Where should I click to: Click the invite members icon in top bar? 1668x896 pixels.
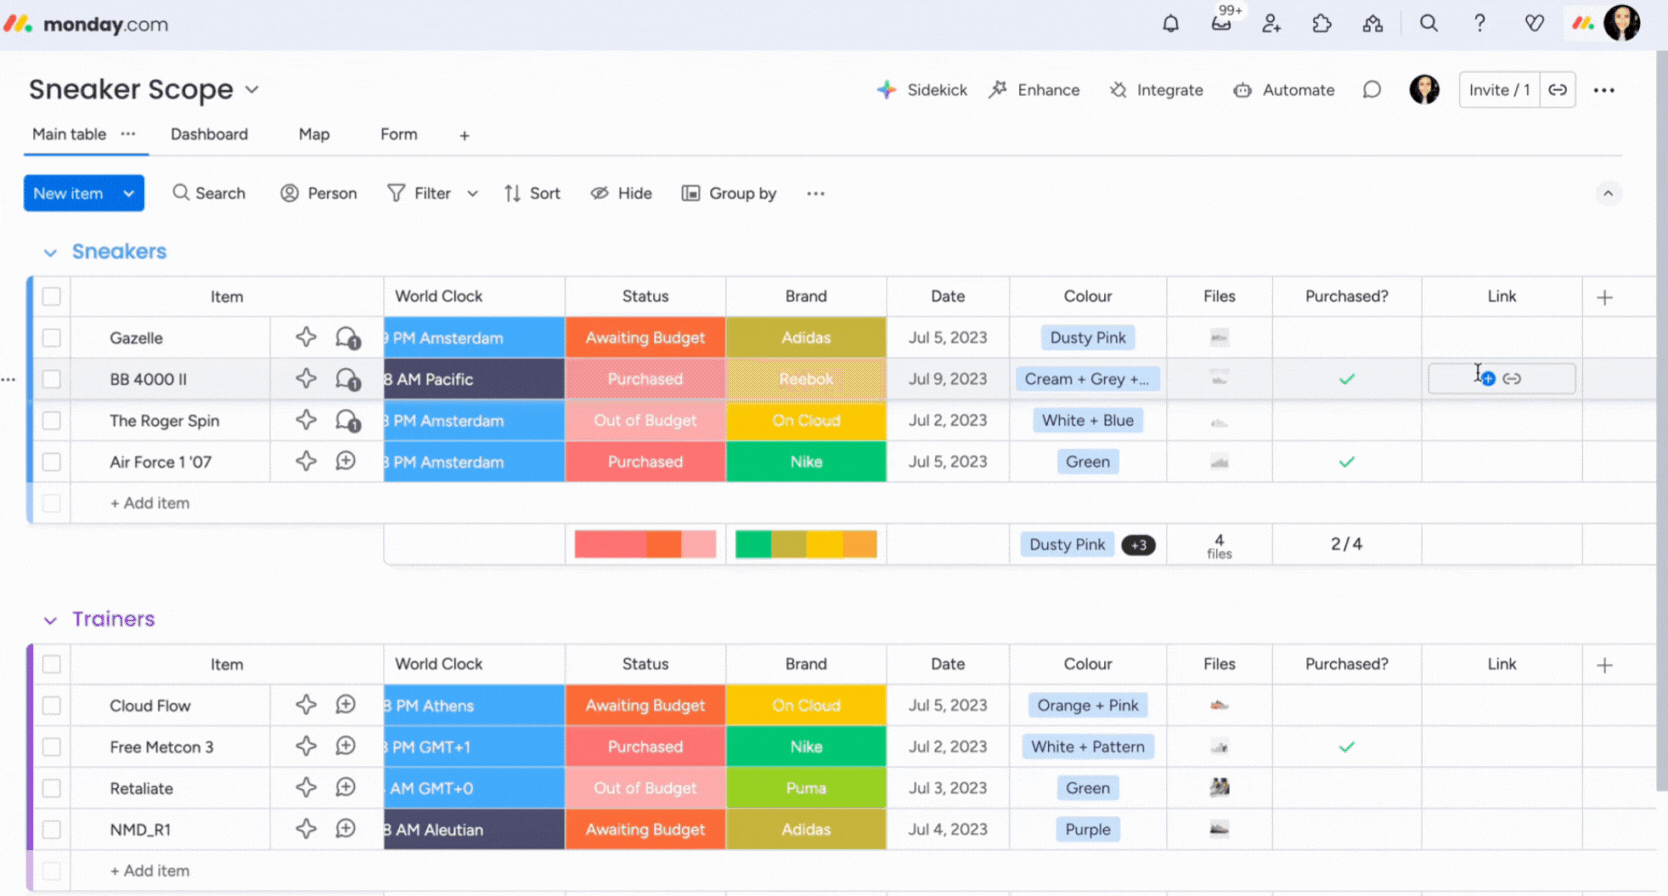pos(1271,24)
